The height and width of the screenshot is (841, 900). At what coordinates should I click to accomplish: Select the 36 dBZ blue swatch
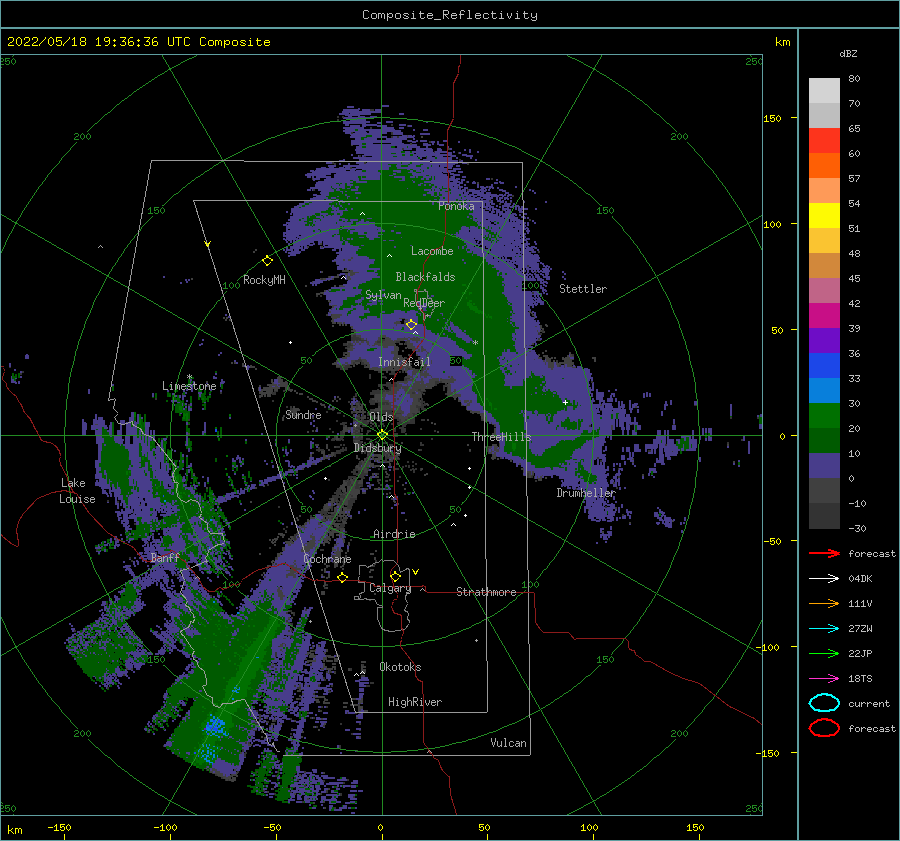click(824, 365)
